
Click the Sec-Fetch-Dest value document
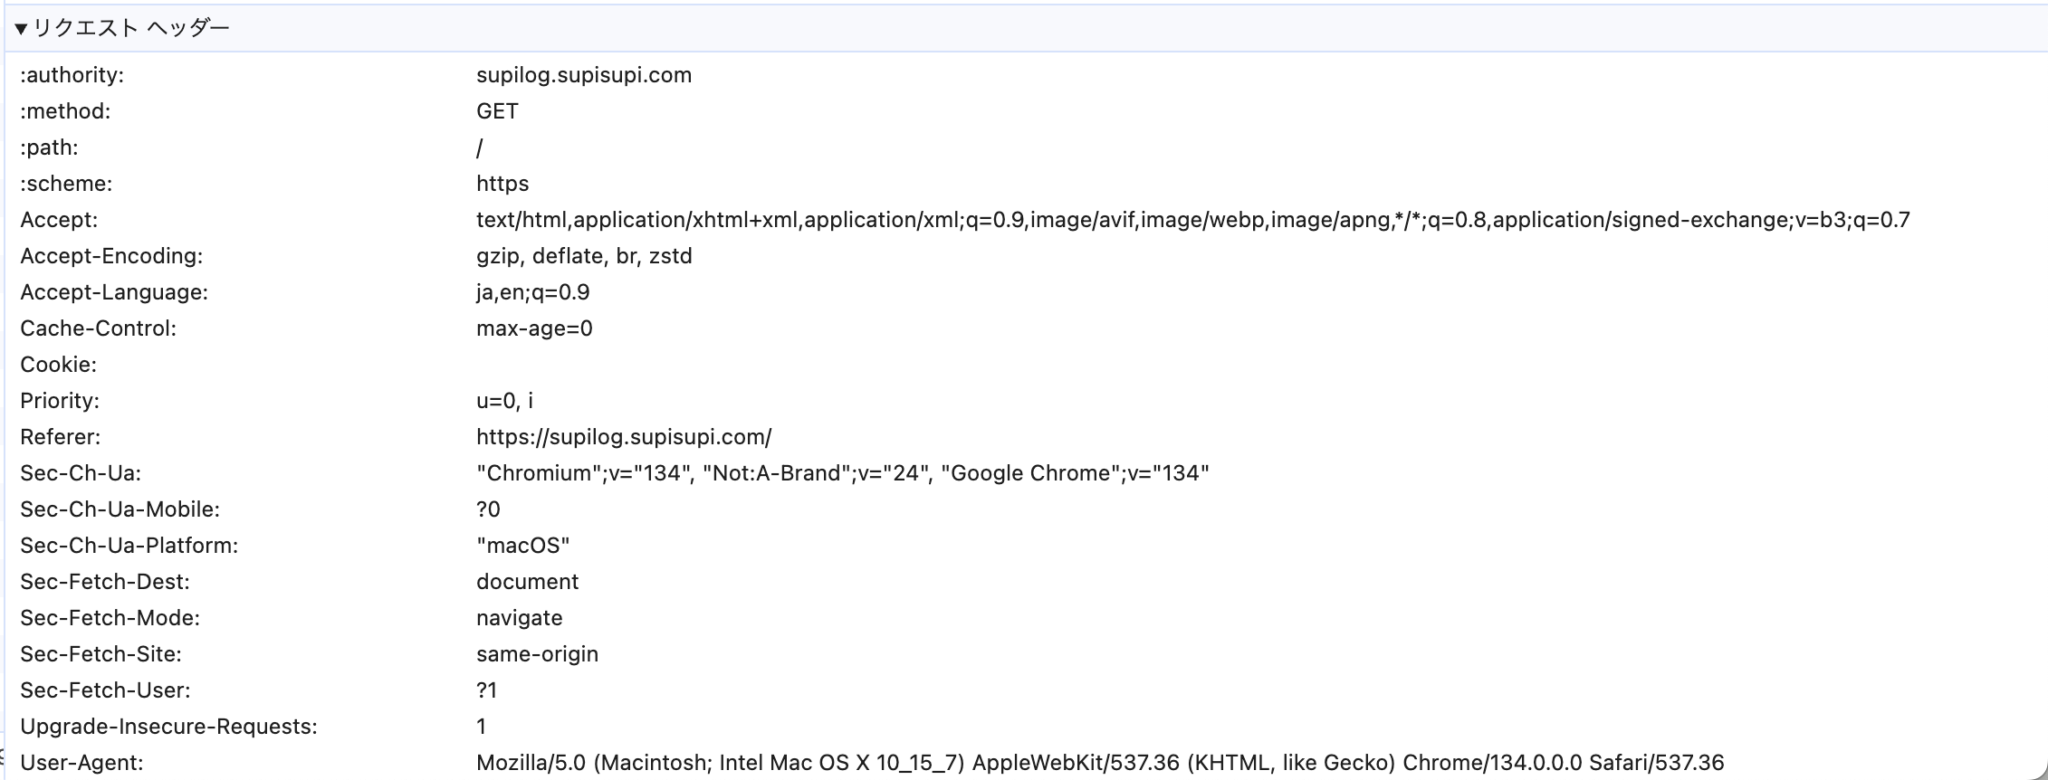pyautogui.click(x=527, y=582)
